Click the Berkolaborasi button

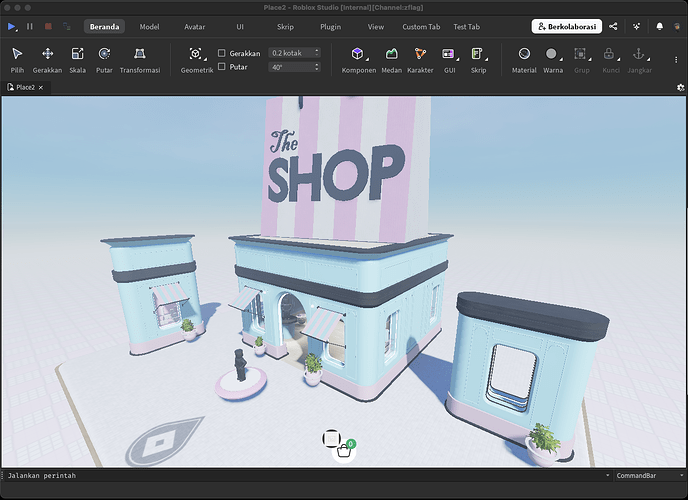[566, 27]
